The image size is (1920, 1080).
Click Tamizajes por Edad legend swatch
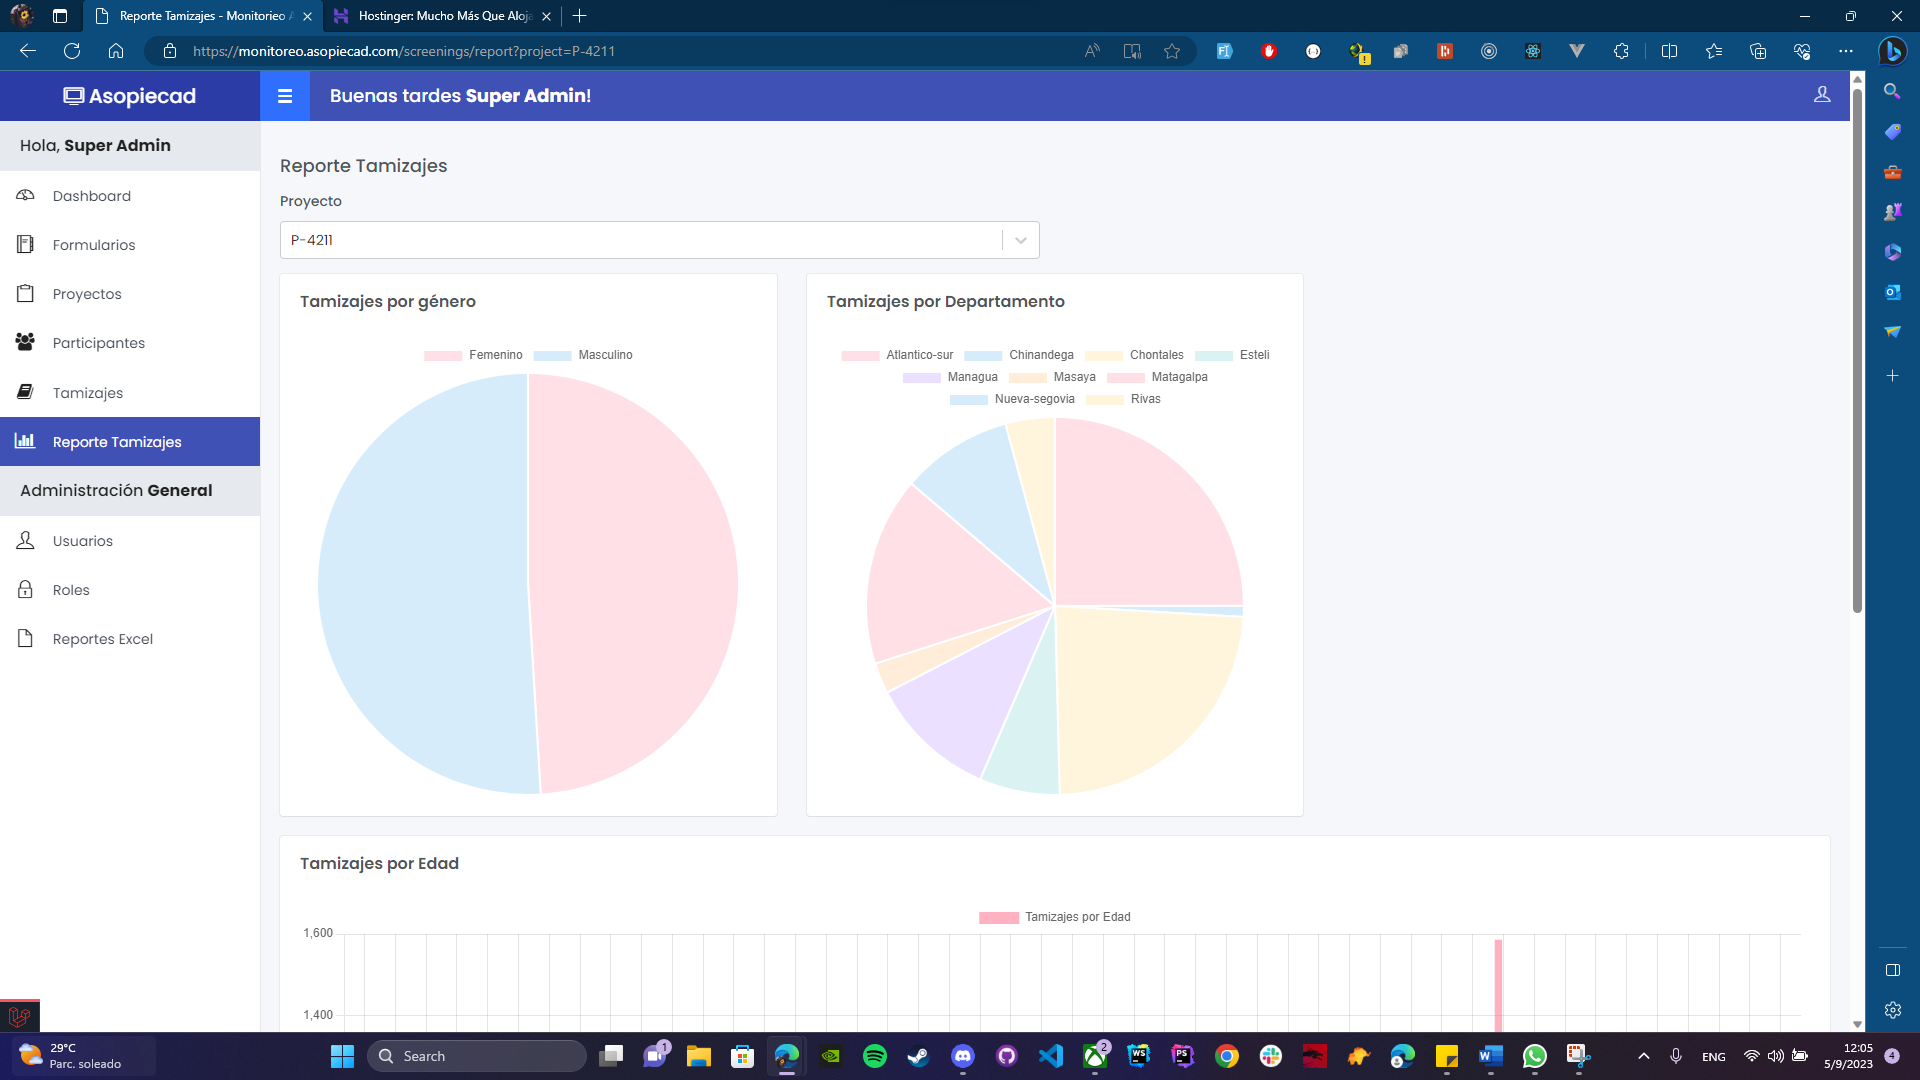[998, 917]
